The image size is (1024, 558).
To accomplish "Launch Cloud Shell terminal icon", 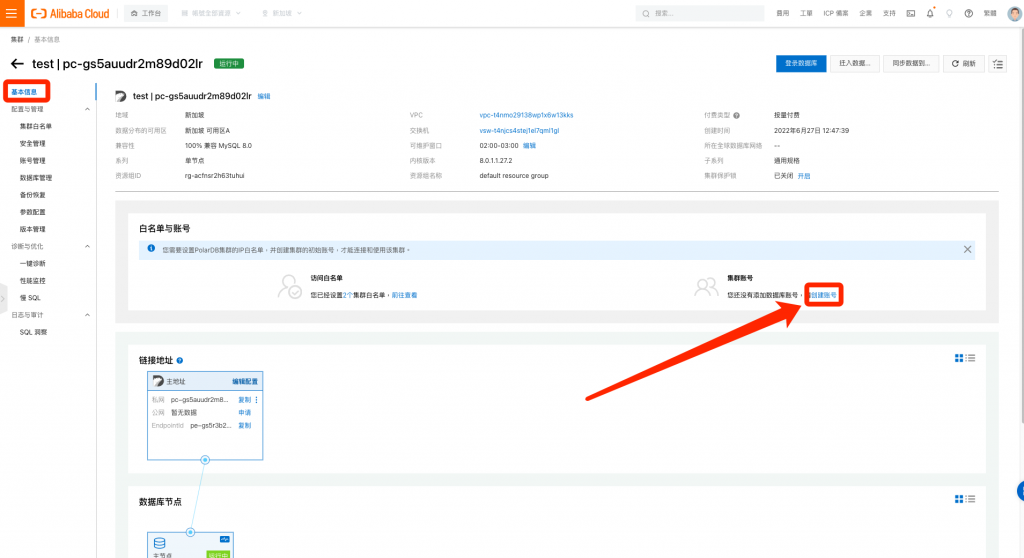I will click(x=910, y=13).
